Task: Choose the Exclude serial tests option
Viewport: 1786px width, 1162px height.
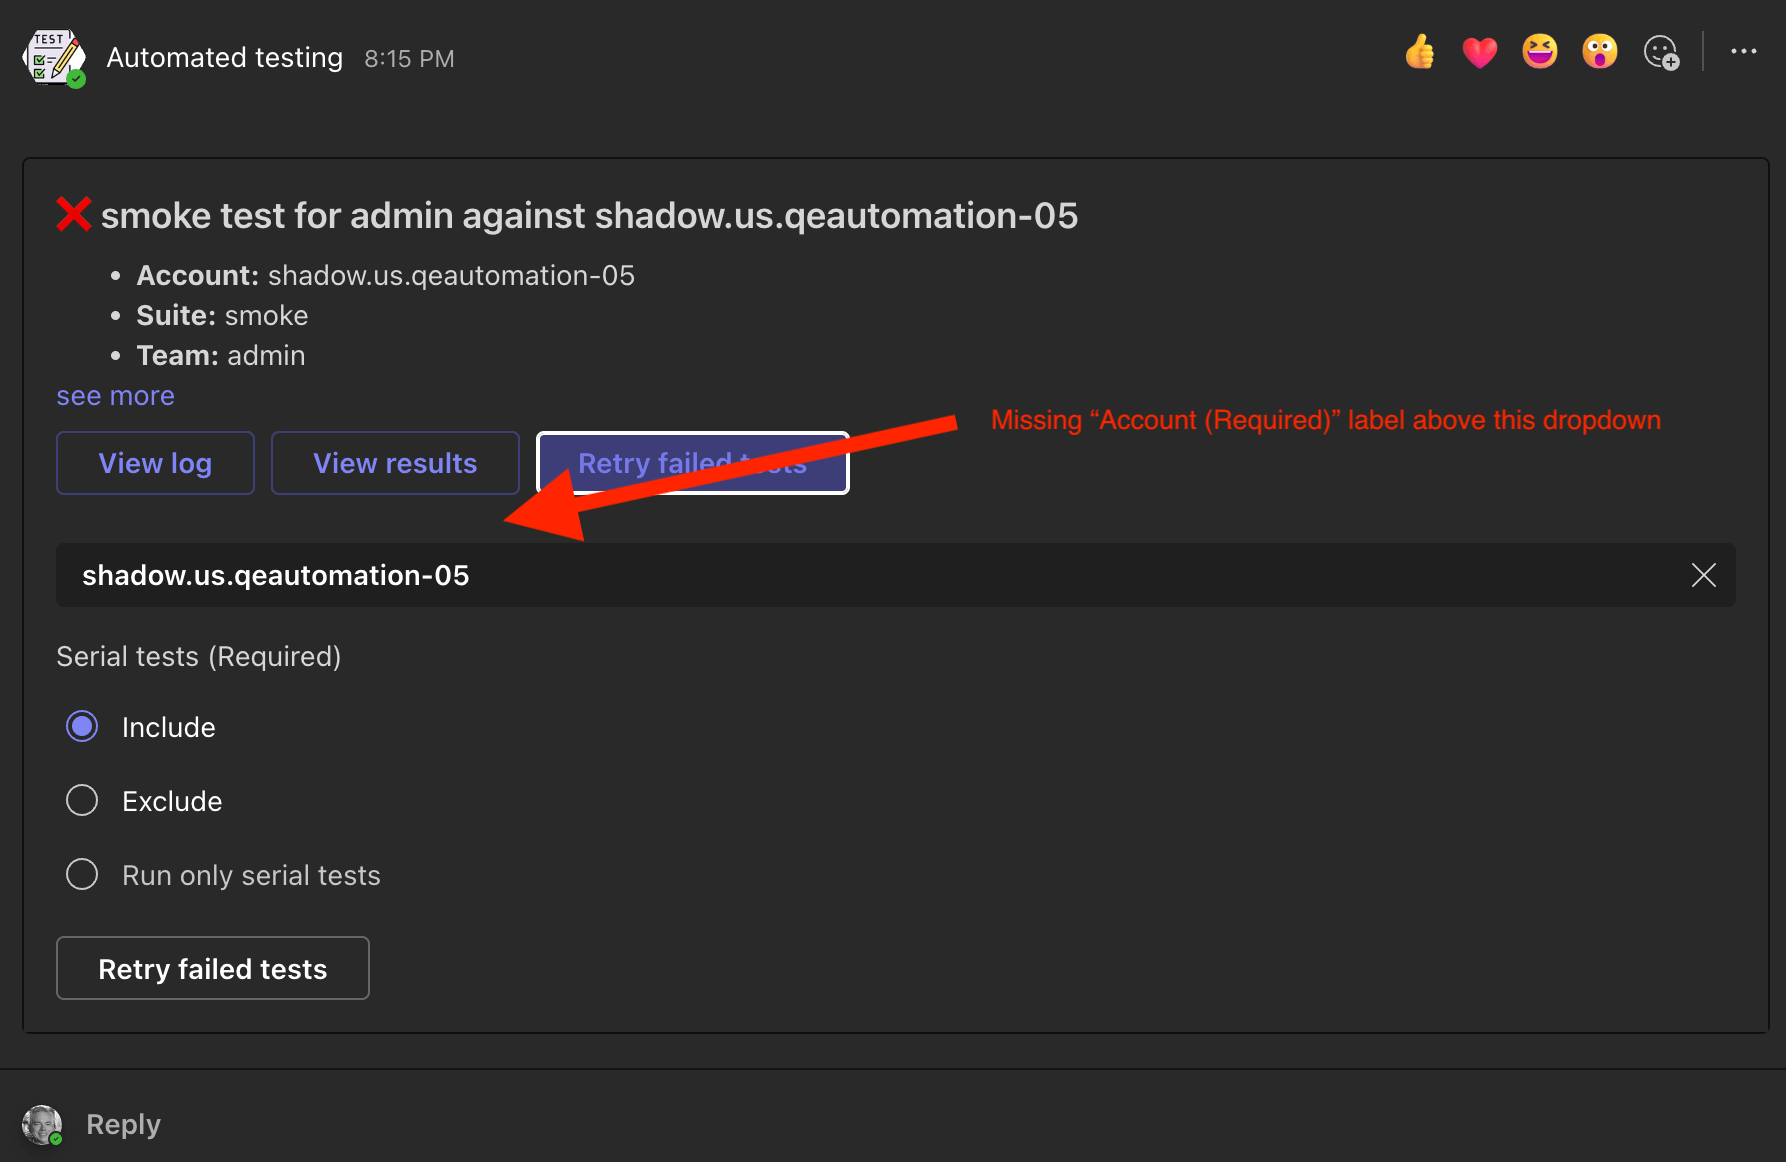Action: [81, 800]
